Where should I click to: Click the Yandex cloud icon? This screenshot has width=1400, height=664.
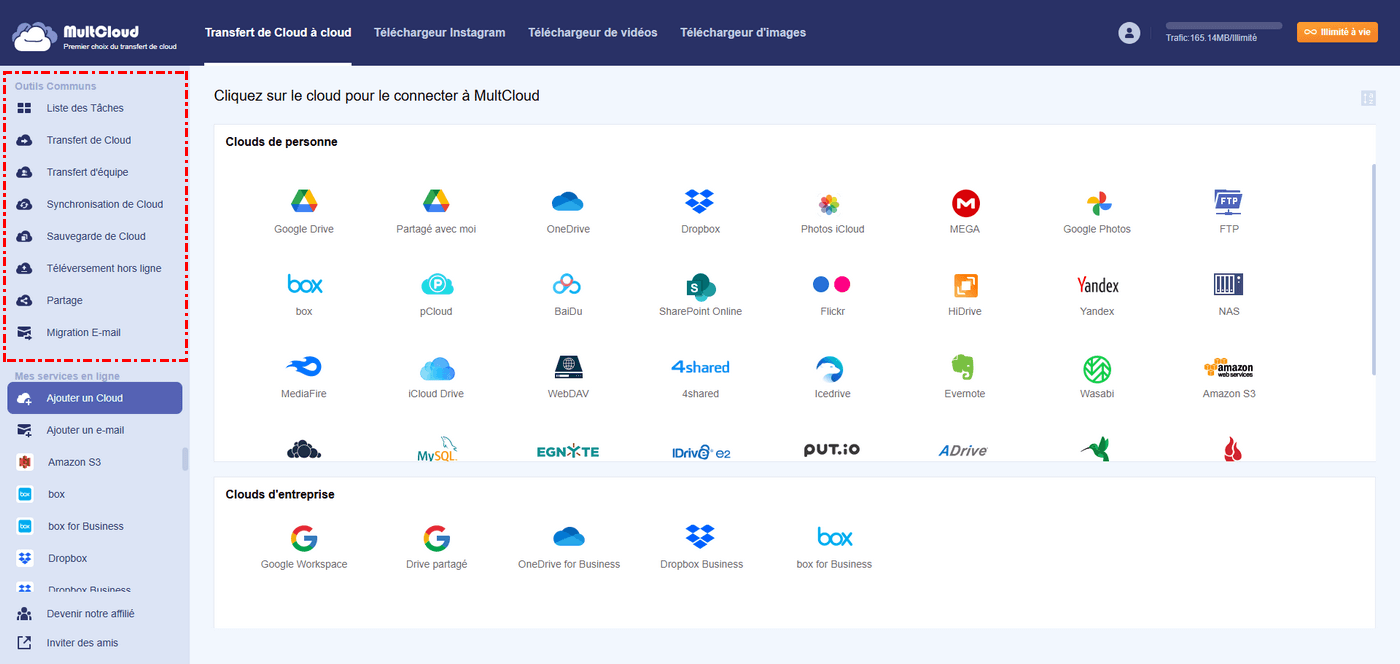point(1097,285)
